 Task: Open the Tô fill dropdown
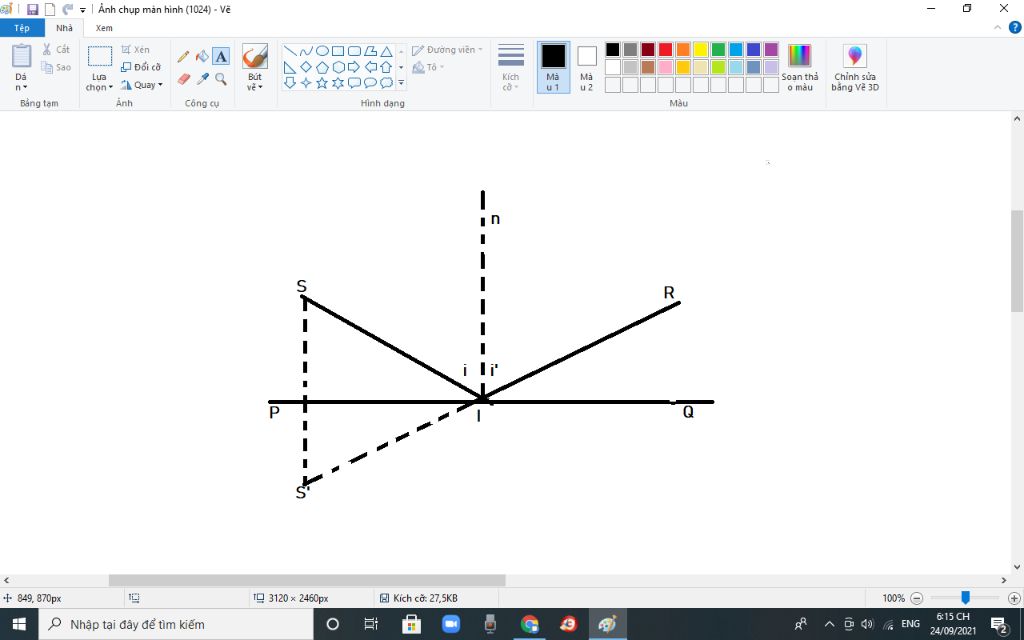[428, 67]
